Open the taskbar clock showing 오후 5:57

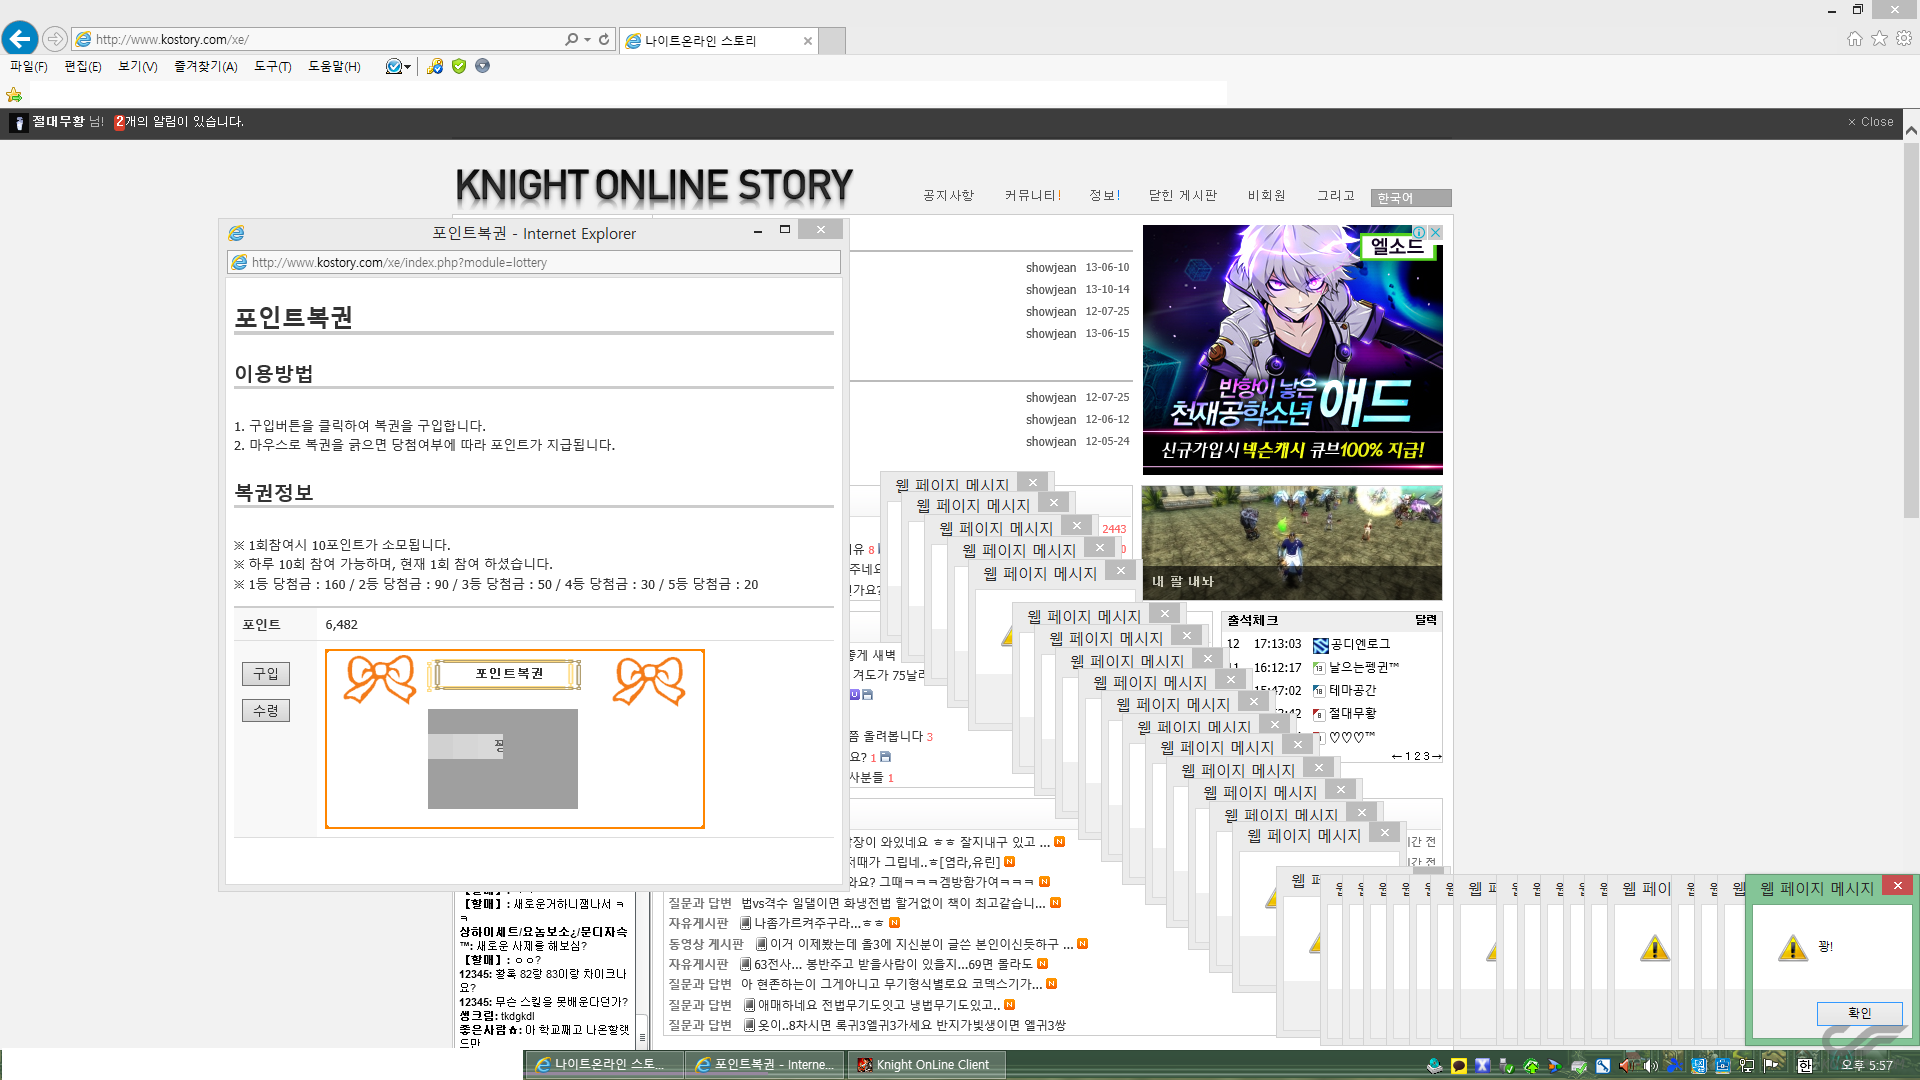[x=1867, y=1066]
